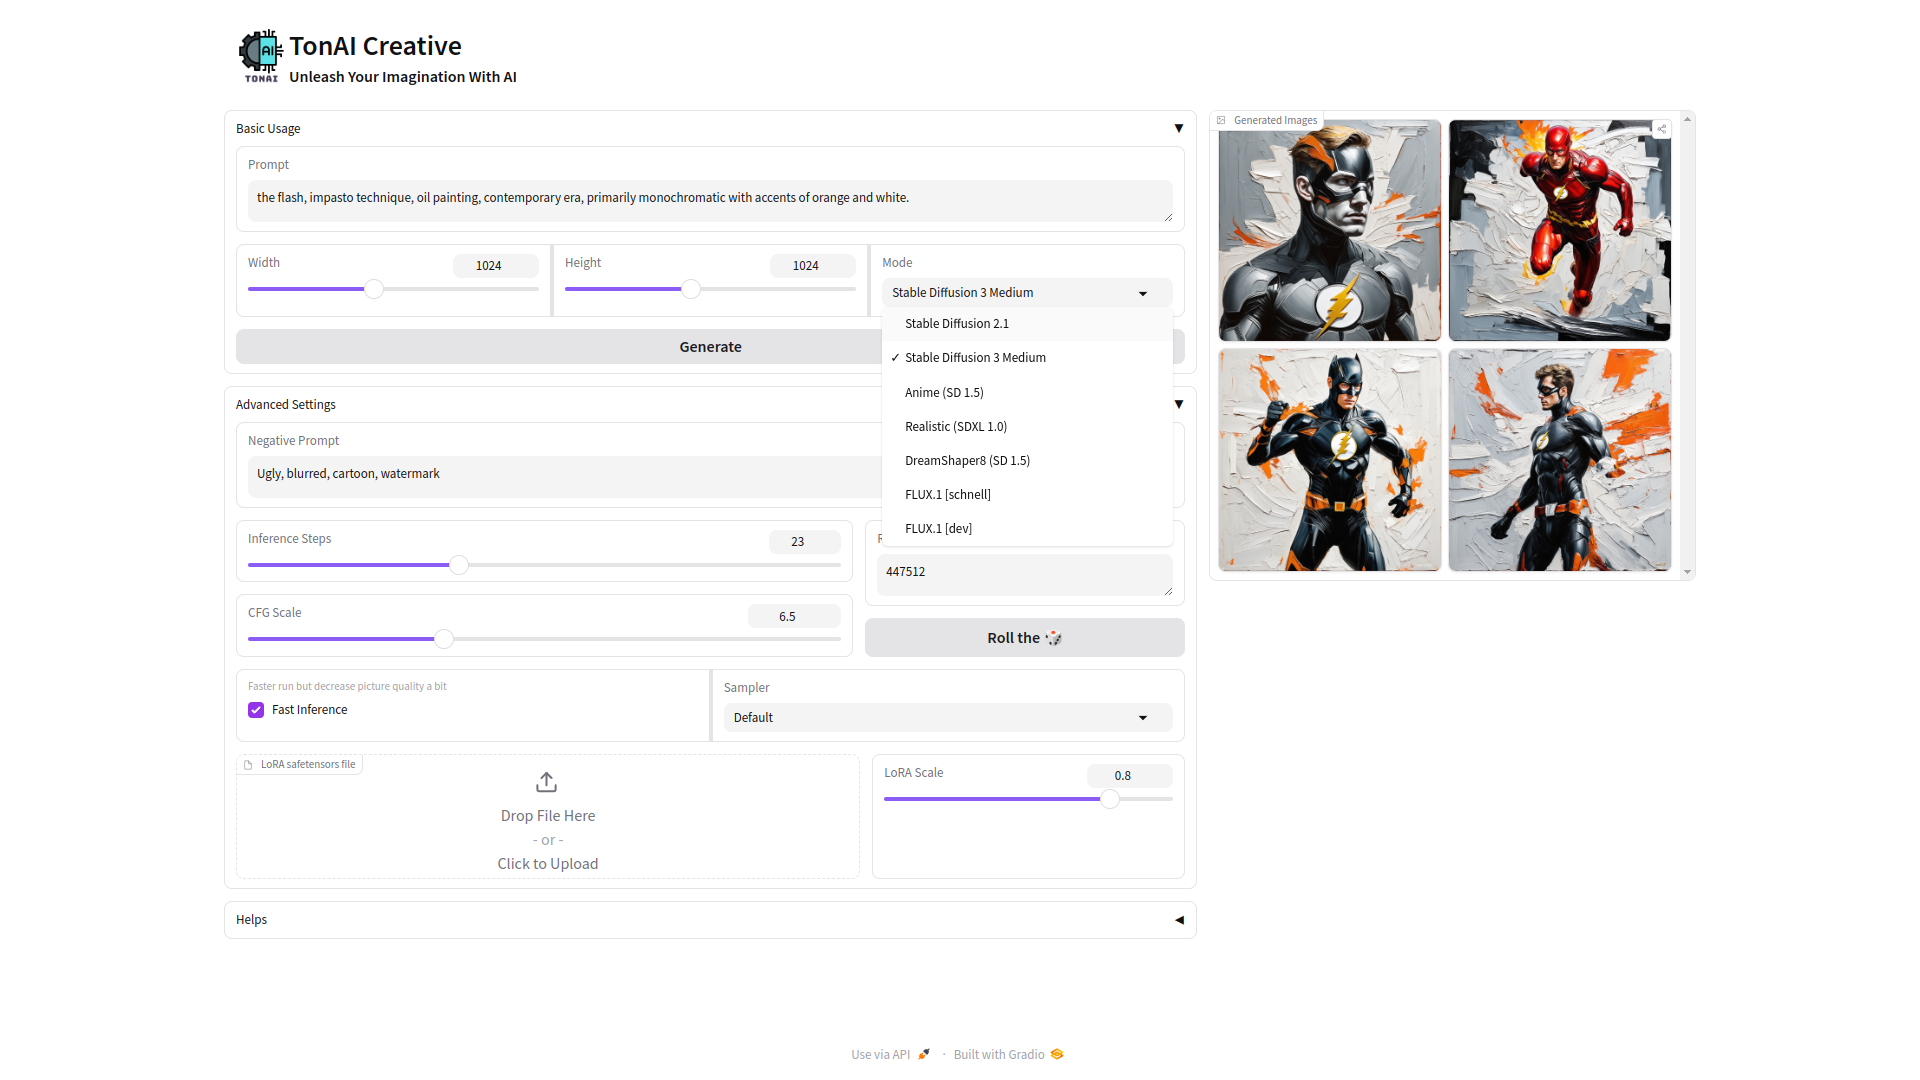Click the gallery scrollbar up arrow
The height and width of the screenshot is (1080, 1920).
[1687, 119]
